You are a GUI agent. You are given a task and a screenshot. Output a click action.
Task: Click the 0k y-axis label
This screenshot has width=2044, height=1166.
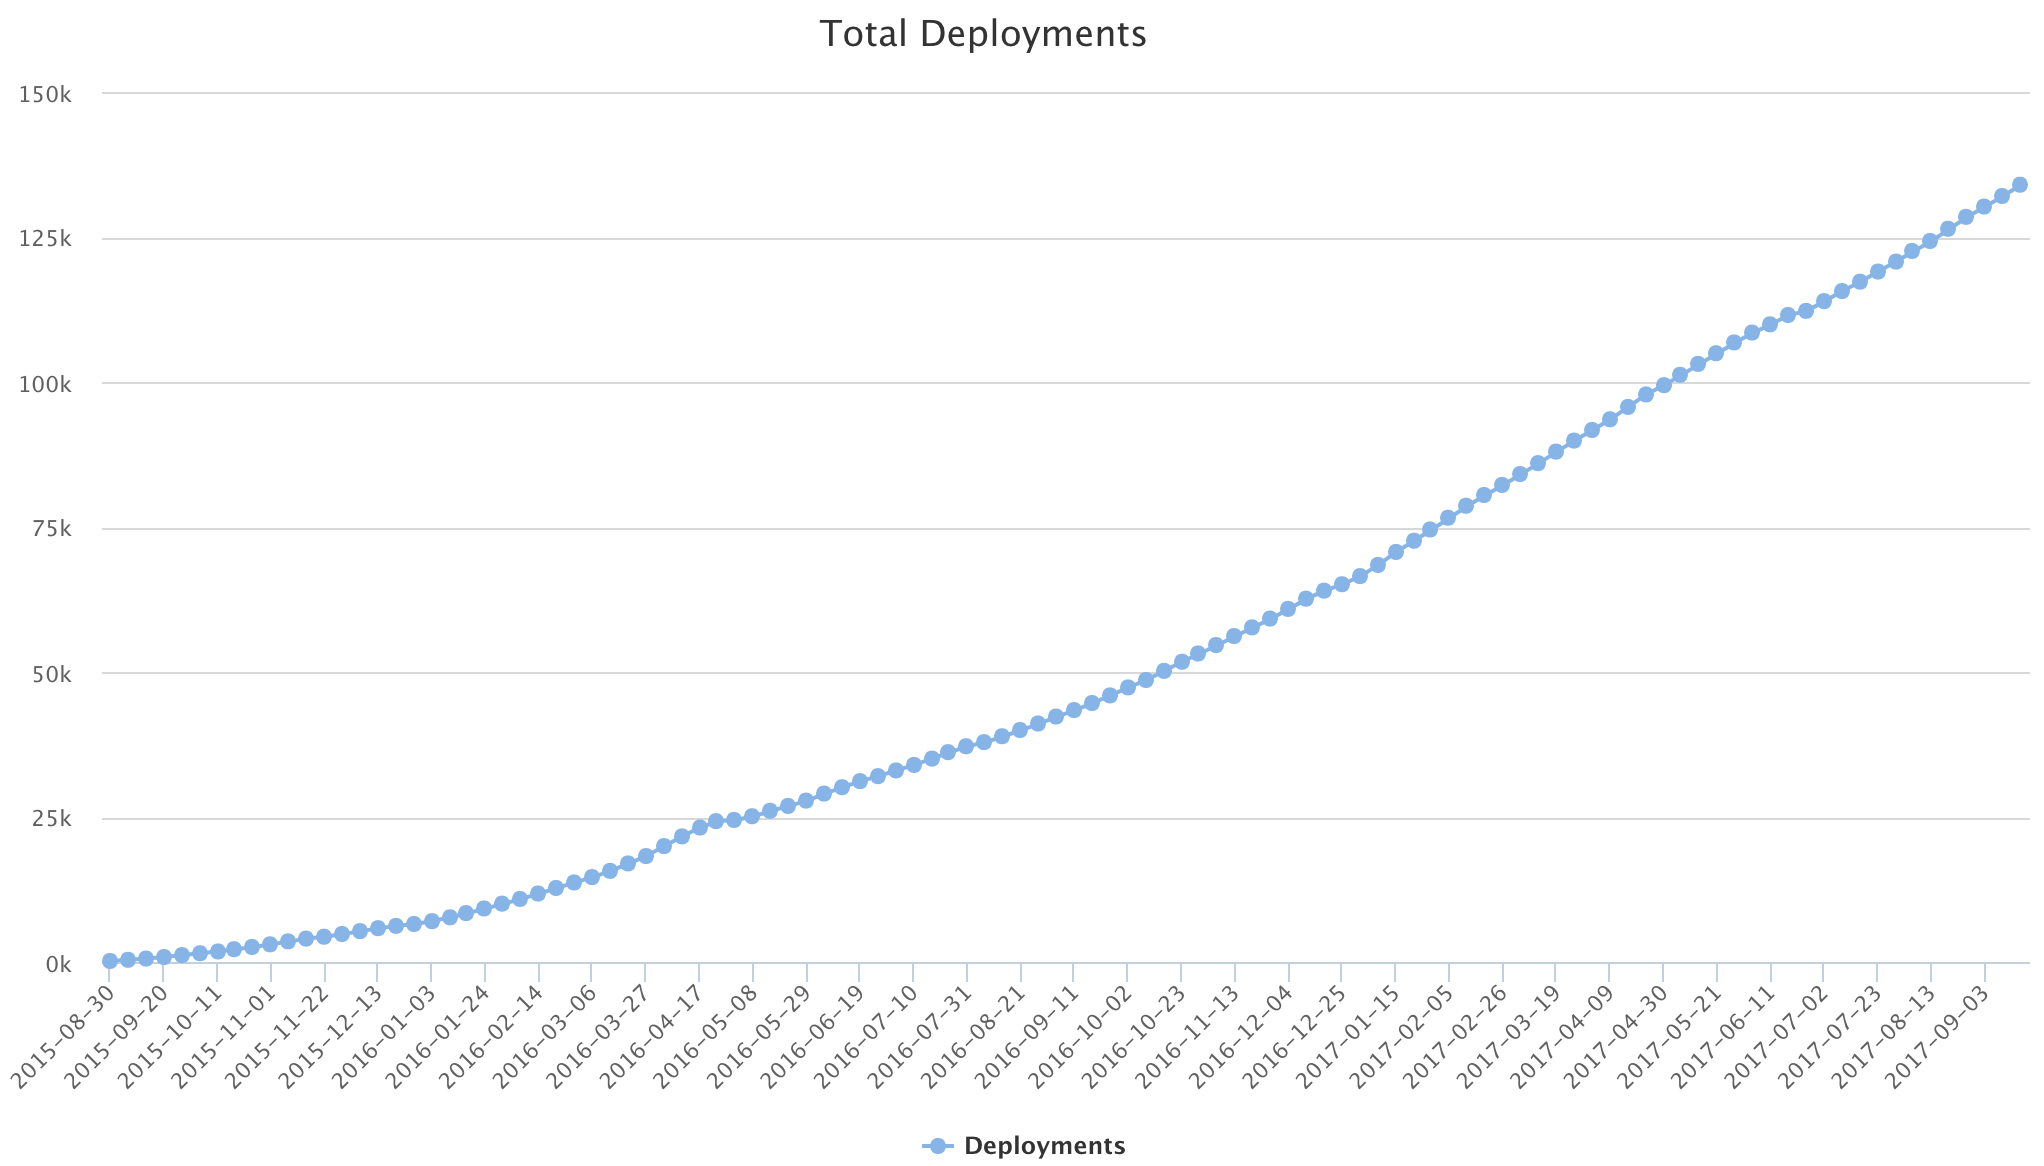point(57,964)
